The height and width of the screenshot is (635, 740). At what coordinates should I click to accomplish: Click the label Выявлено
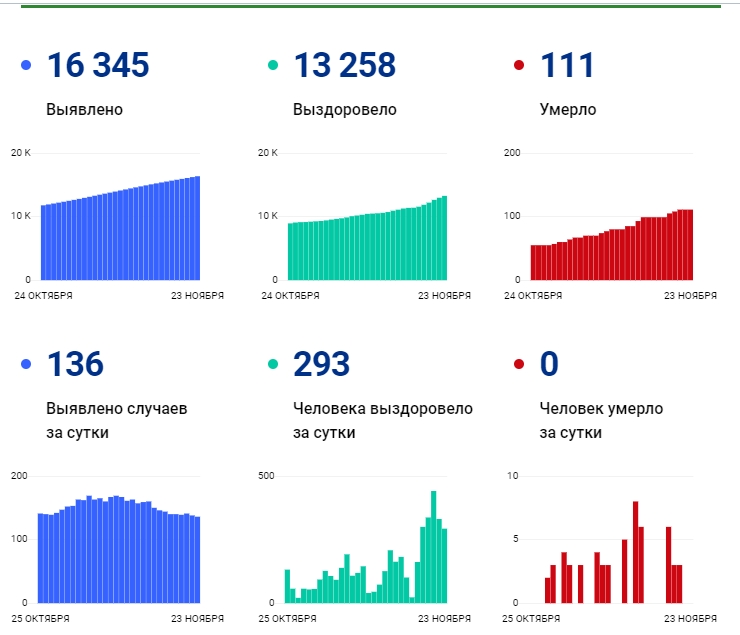[84, 109]
